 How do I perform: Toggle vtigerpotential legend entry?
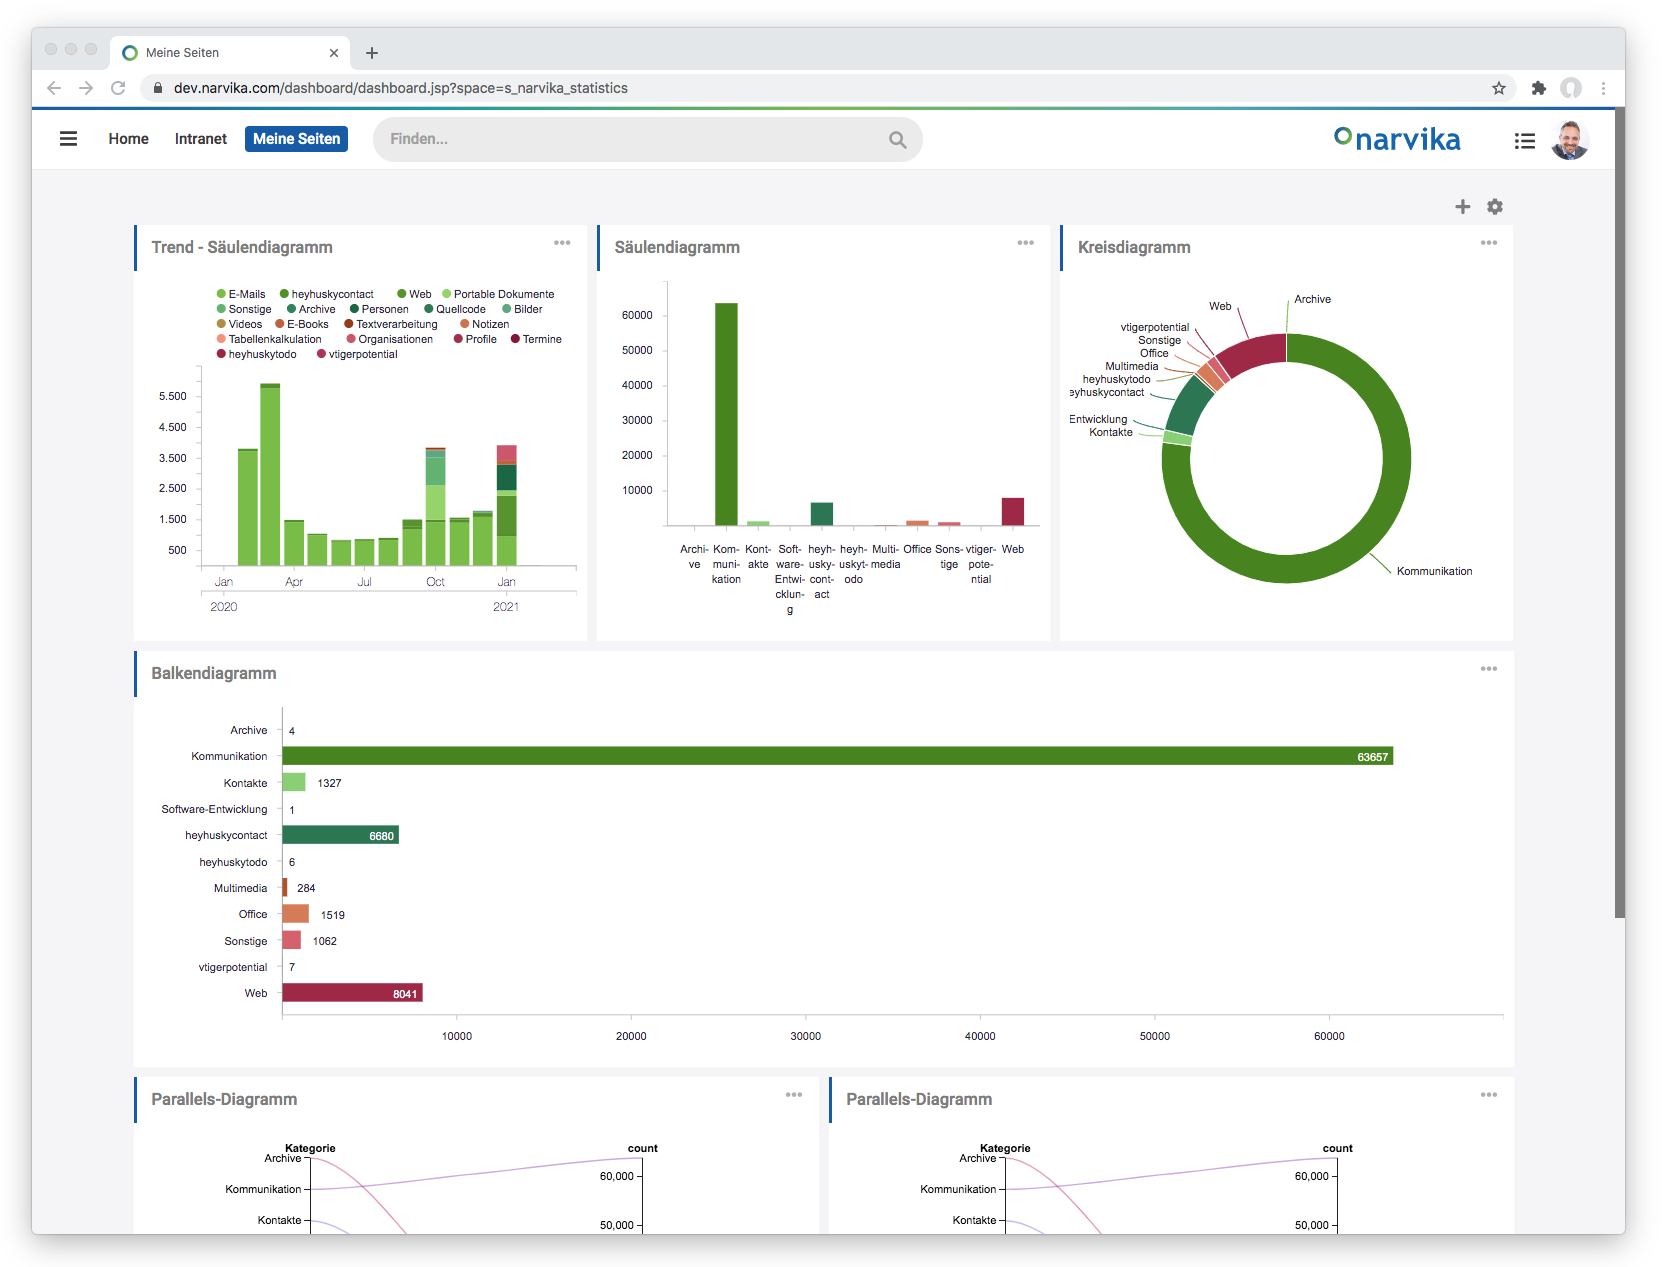357,354
